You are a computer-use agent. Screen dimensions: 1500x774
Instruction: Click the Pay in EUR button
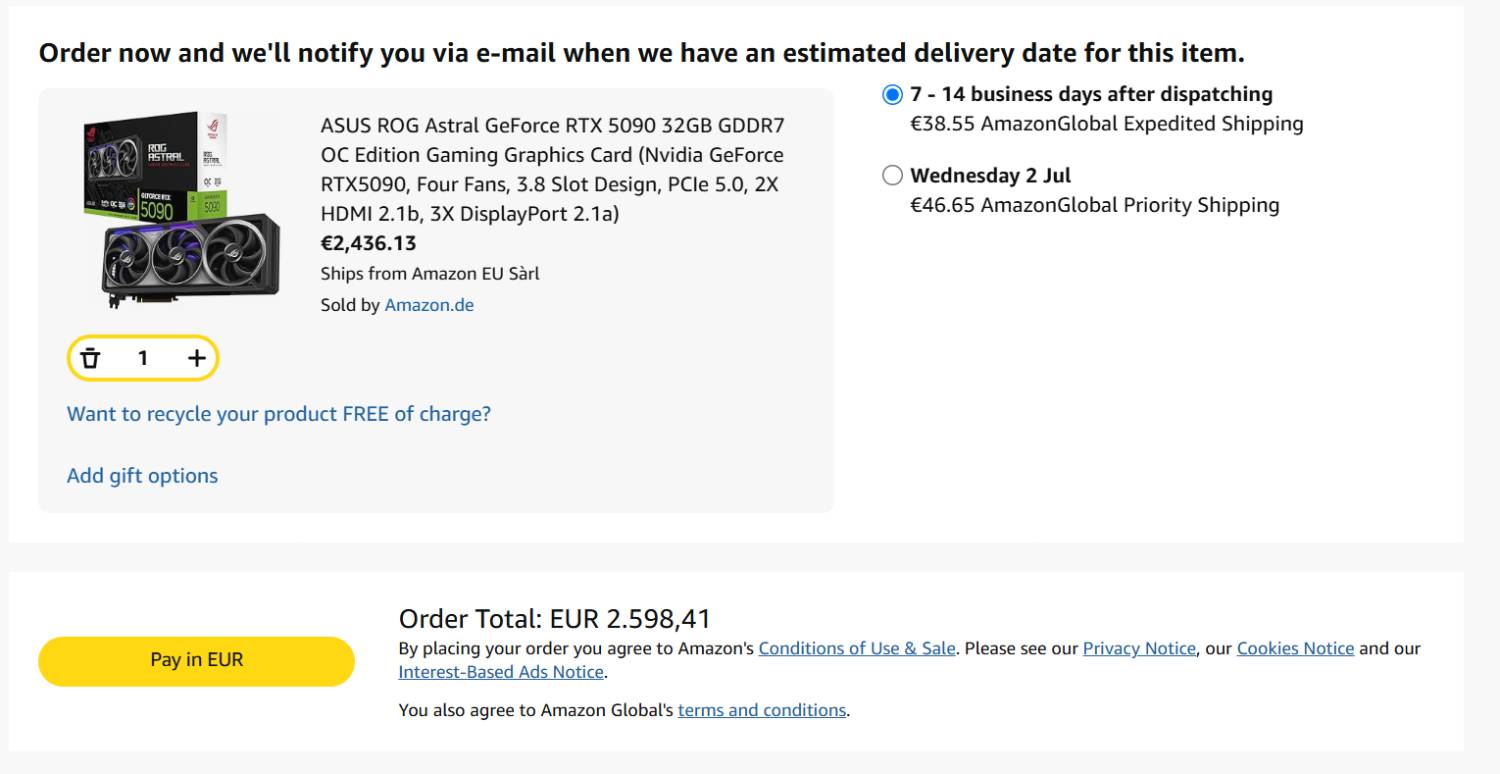click(x=196, y=660)
